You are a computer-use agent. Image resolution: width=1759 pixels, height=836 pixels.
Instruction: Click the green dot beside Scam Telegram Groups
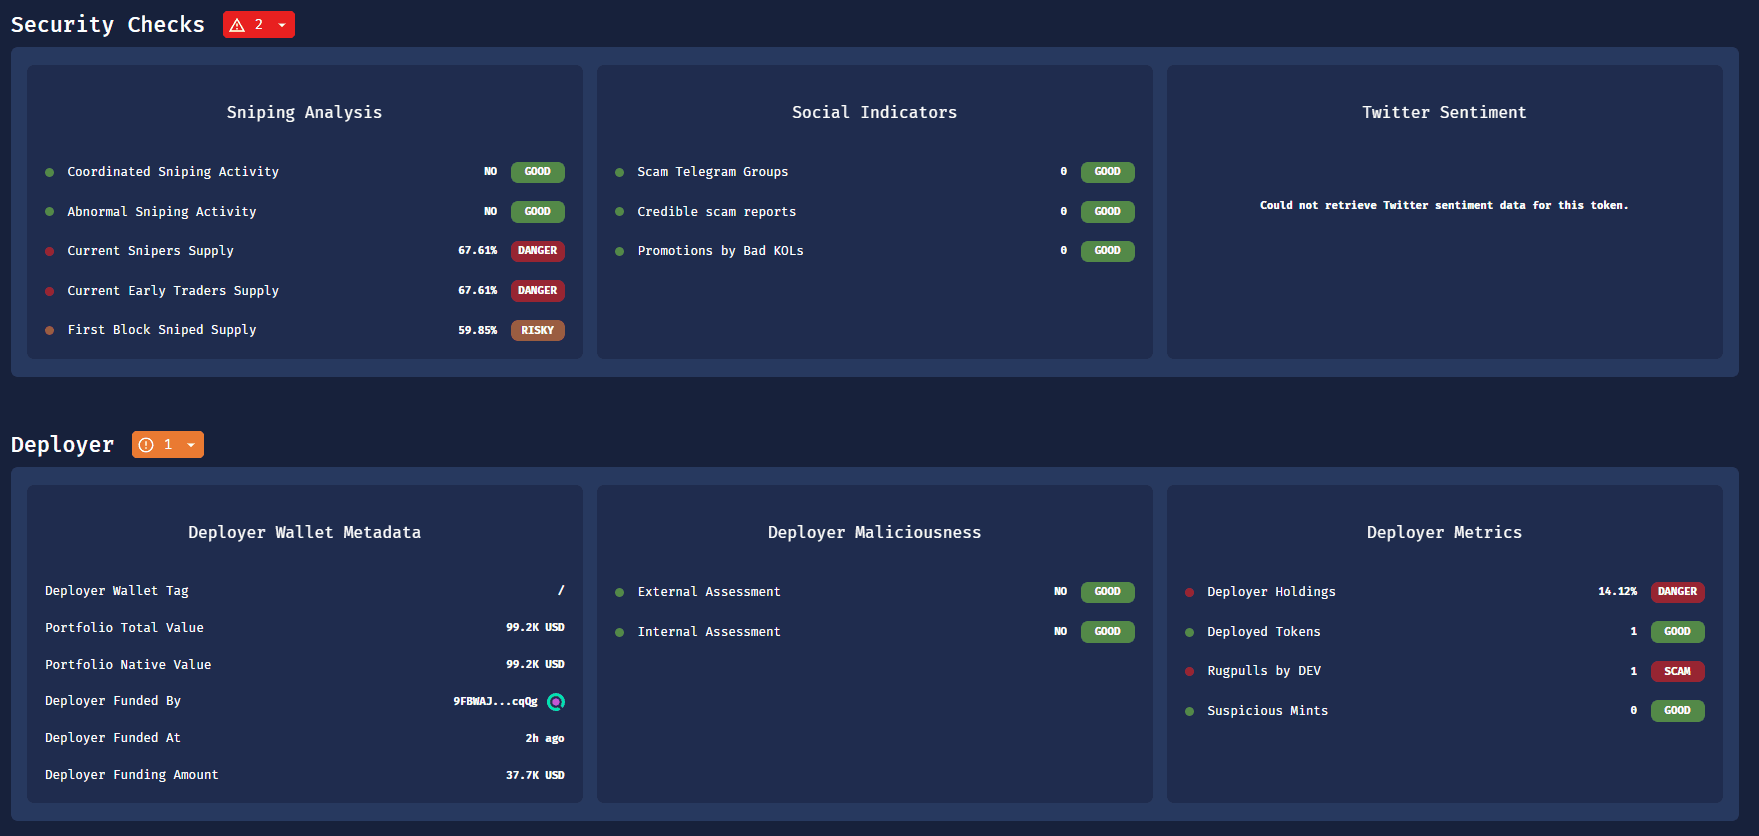click(x=620, y=172)
